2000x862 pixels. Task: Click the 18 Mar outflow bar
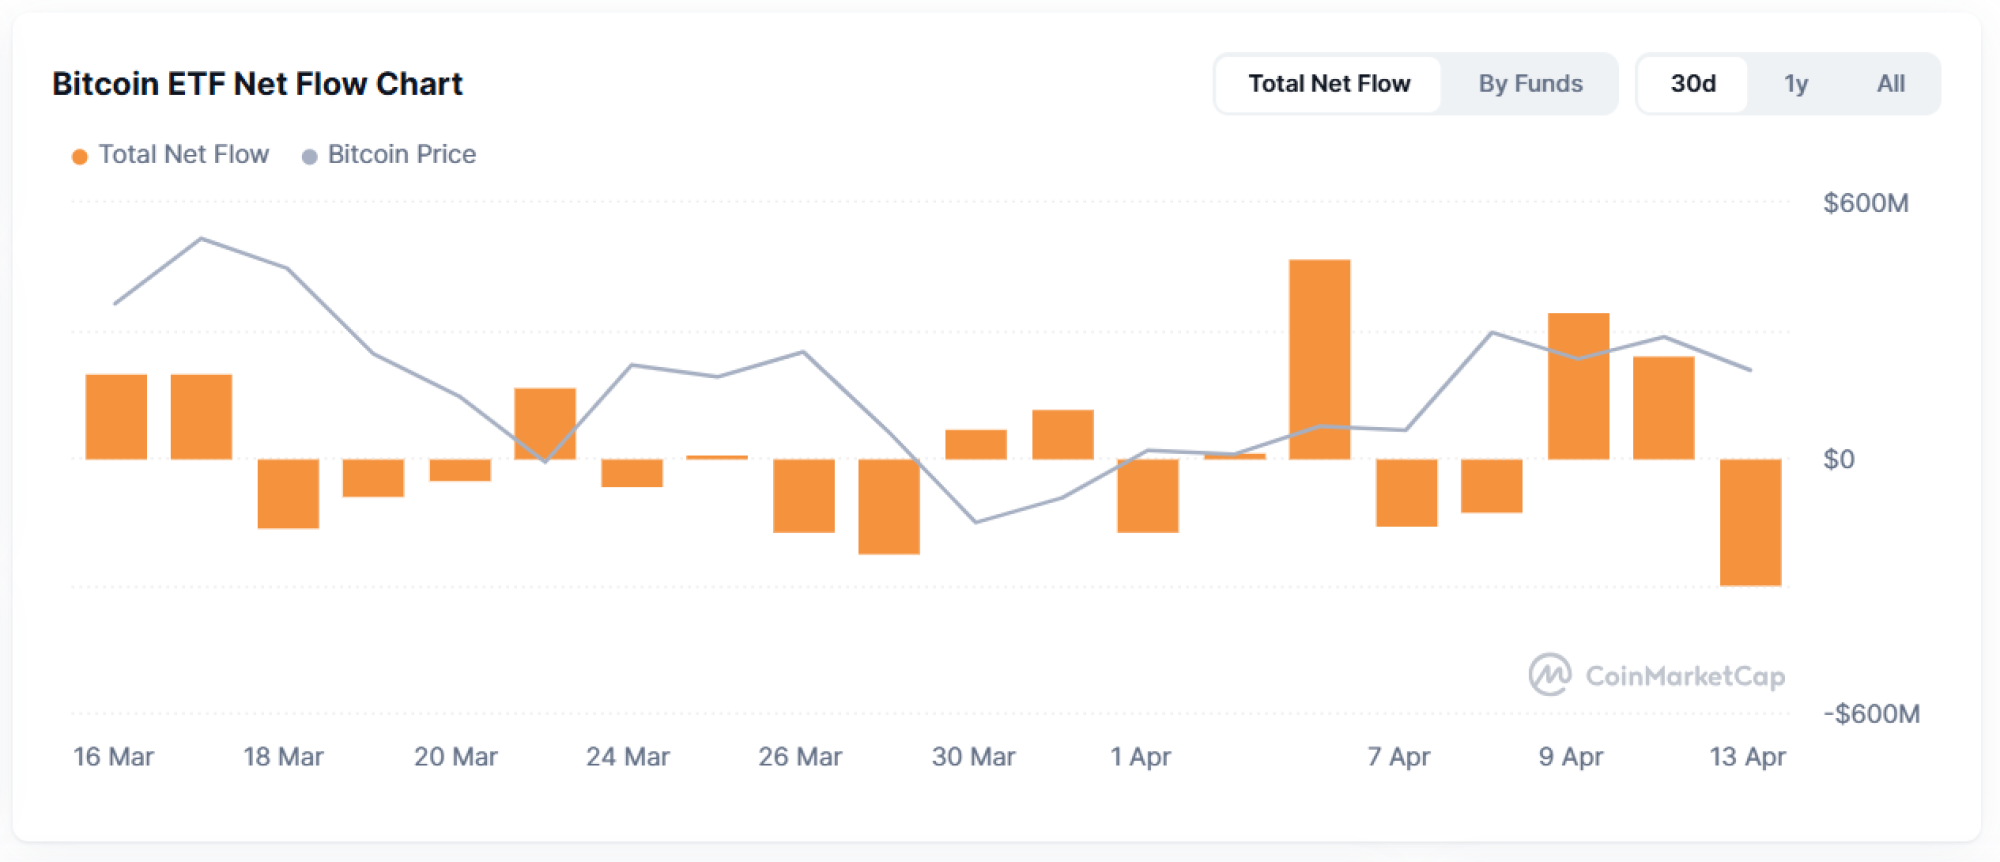pos(288,493)
